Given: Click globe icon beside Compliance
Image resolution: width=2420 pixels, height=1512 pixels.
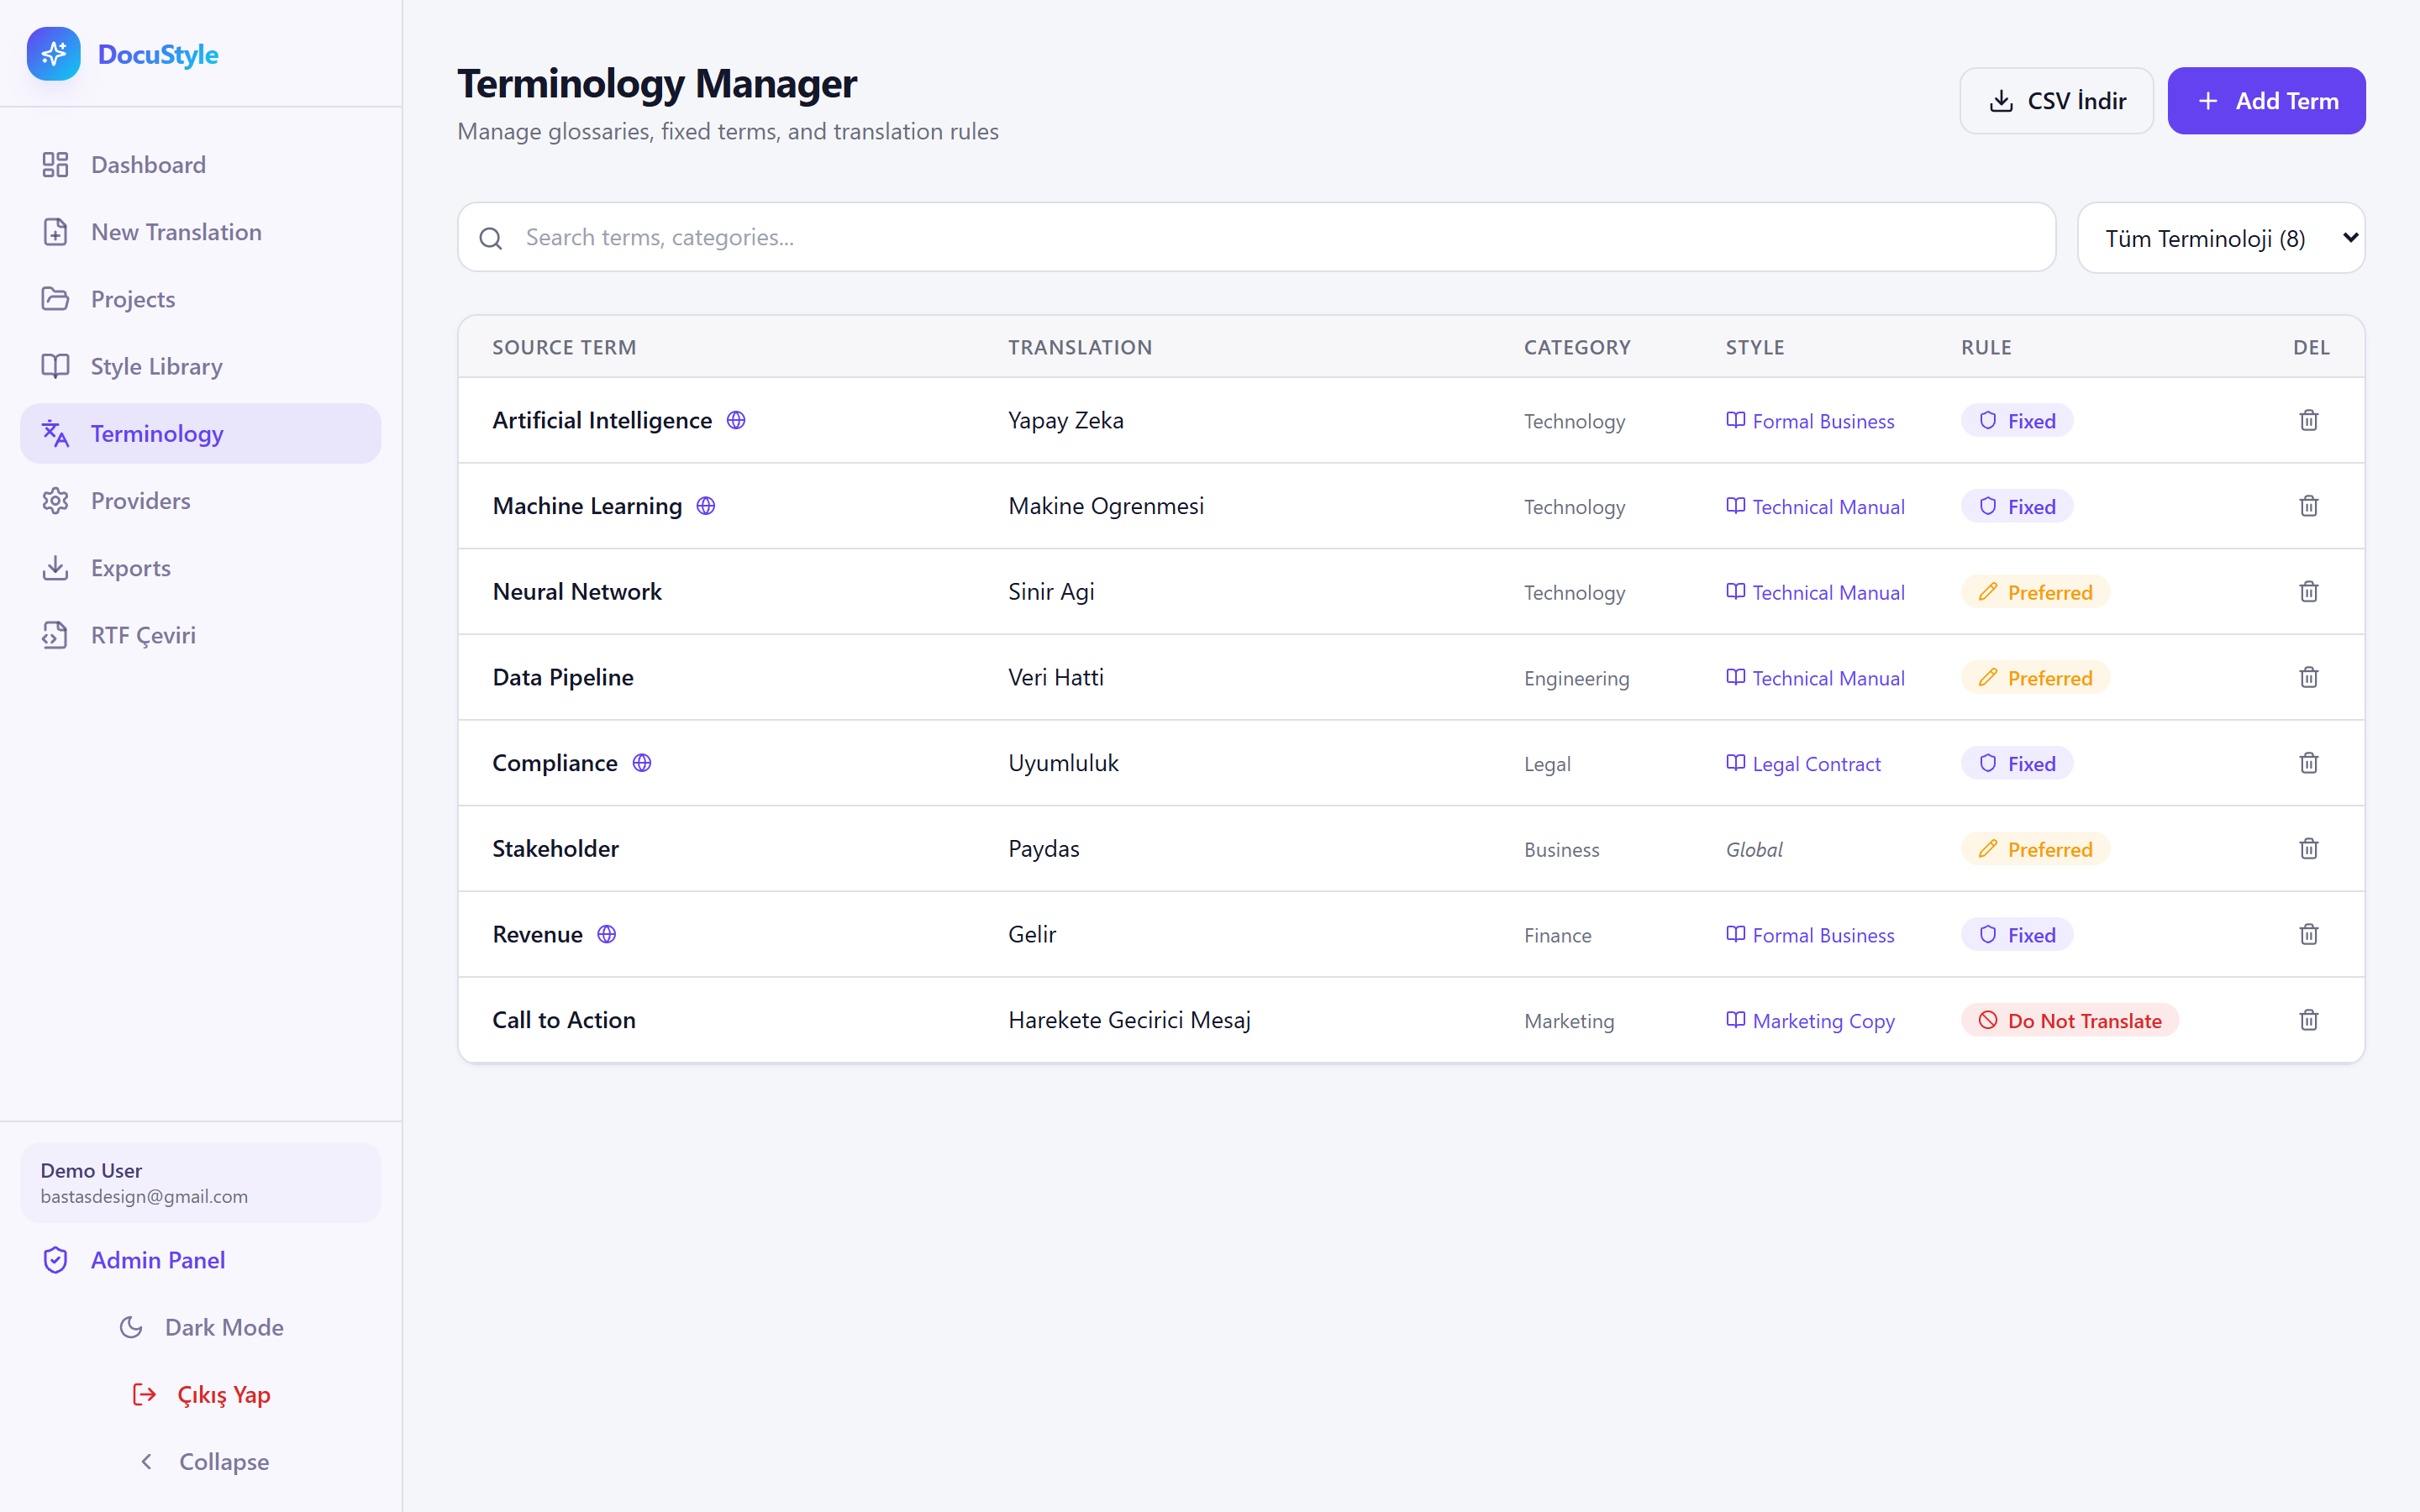Looking at the screenshot, I should 642,763.
